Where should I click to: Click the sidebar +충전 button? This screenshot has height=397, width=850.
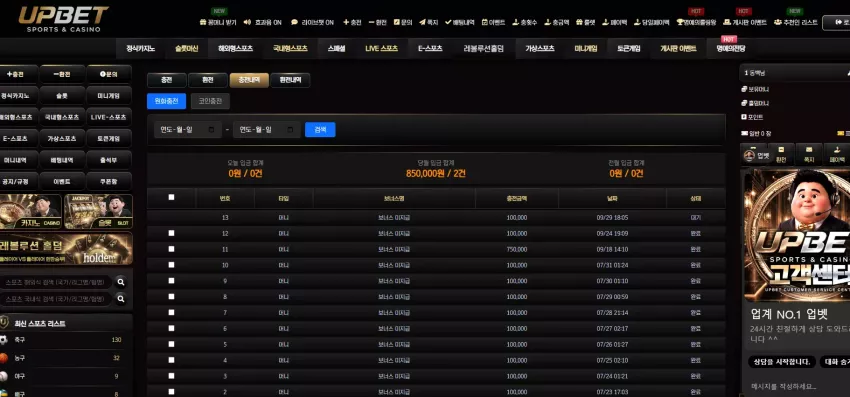click(x=17, y=74)
